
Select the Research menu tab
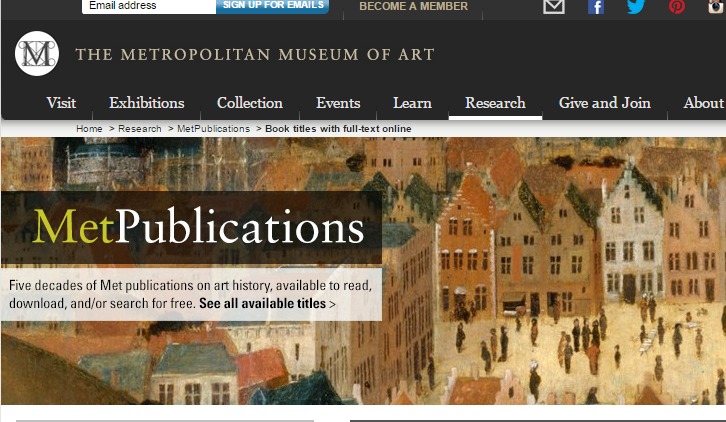coord(495,103)
